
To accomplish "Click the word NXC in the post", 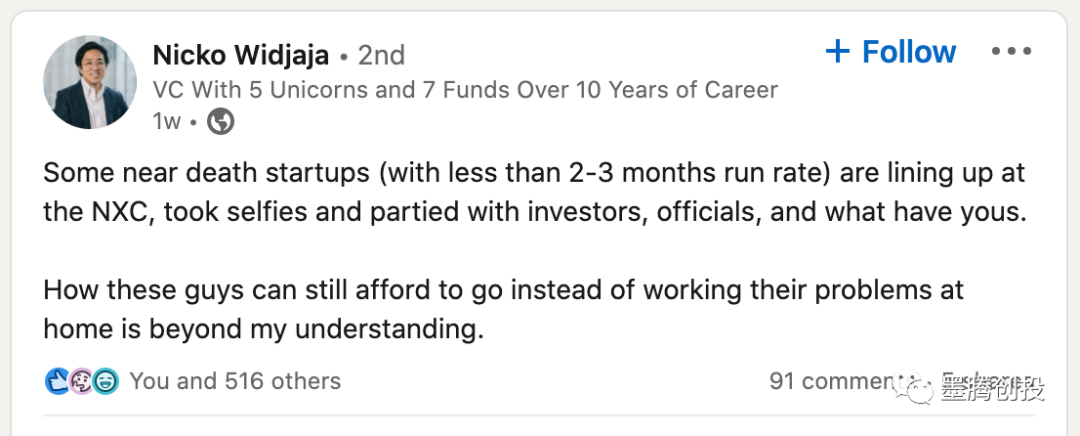I will pos(131,213).
